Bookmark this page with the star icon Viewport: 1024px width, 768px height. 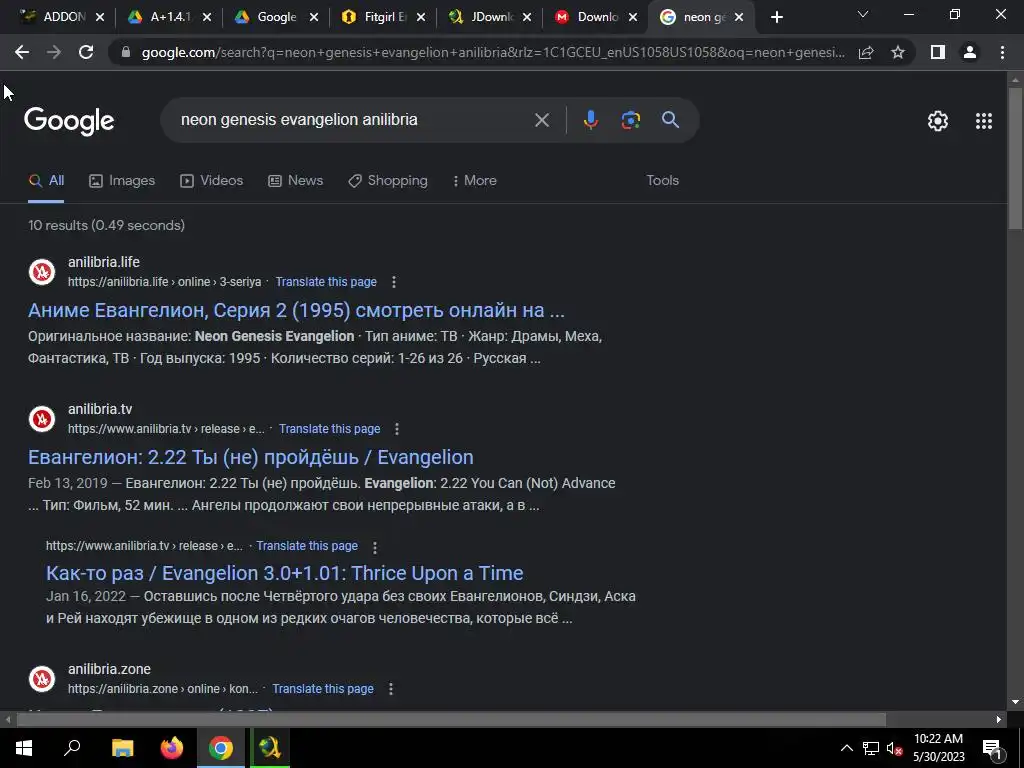[898, 52]
